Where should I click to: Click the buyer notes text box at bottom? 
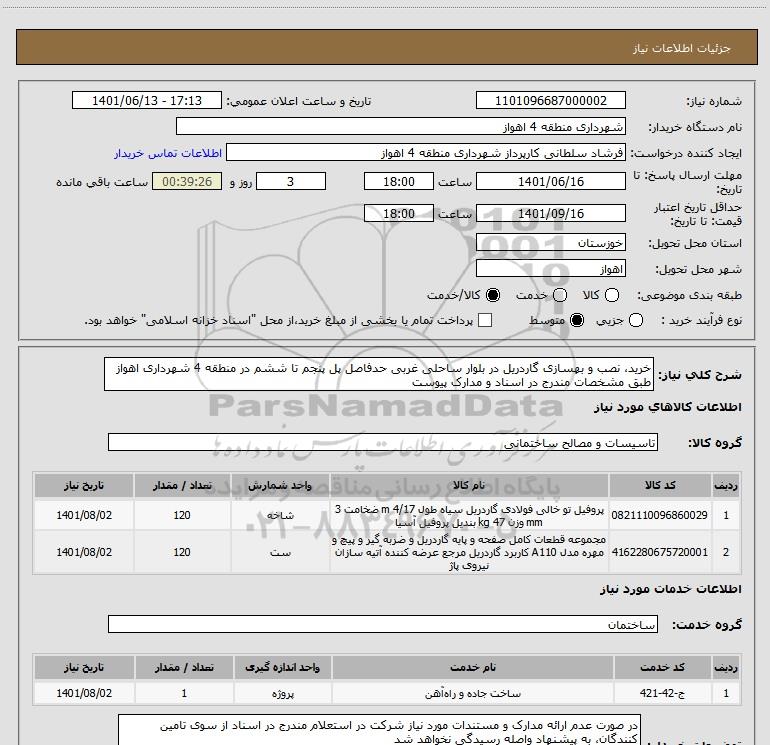pyautogui.click(x=379, y=730)
